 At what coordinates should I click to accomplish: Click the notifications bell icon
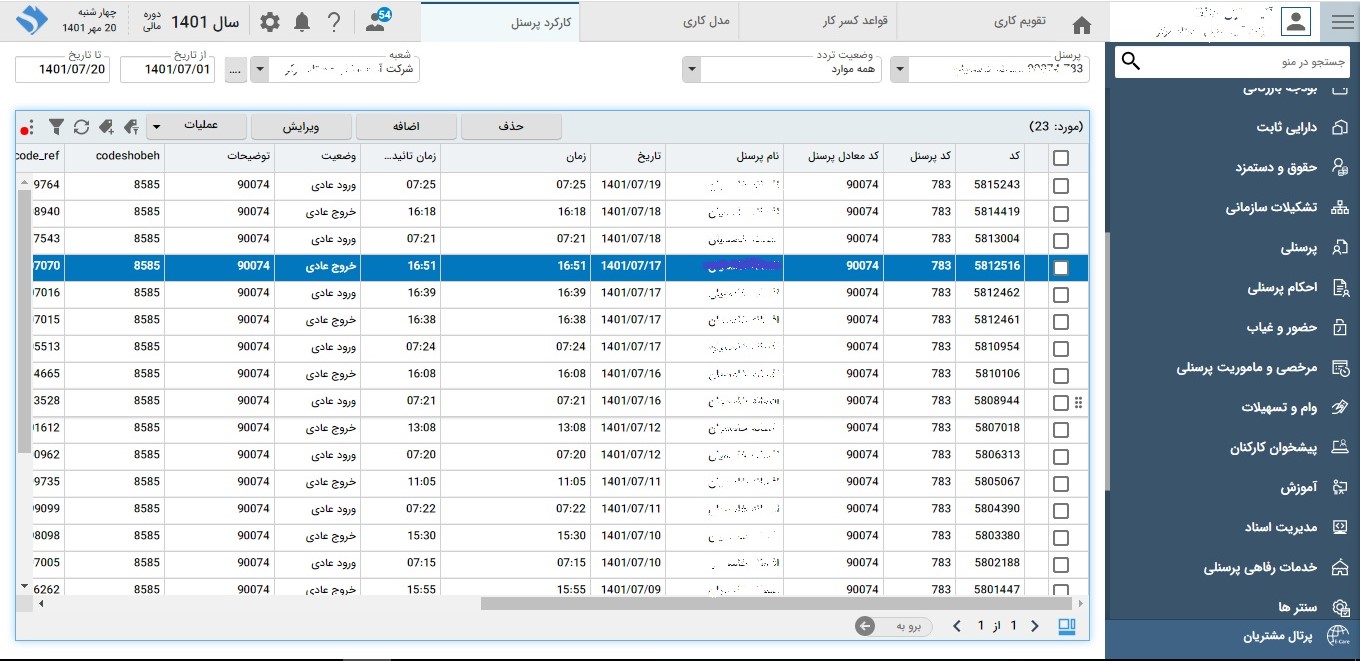[x=302, y=22]
